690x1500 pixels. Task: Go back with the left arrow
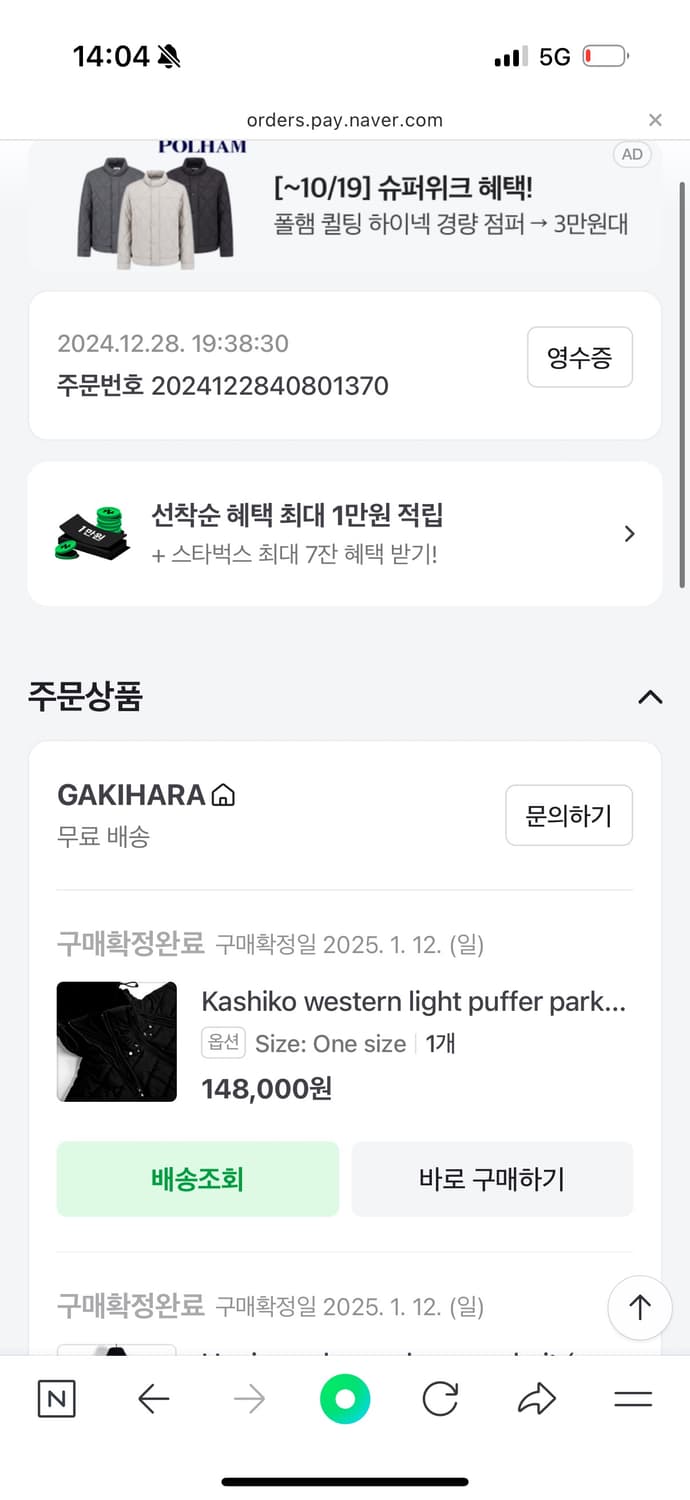click(153, 1400)
